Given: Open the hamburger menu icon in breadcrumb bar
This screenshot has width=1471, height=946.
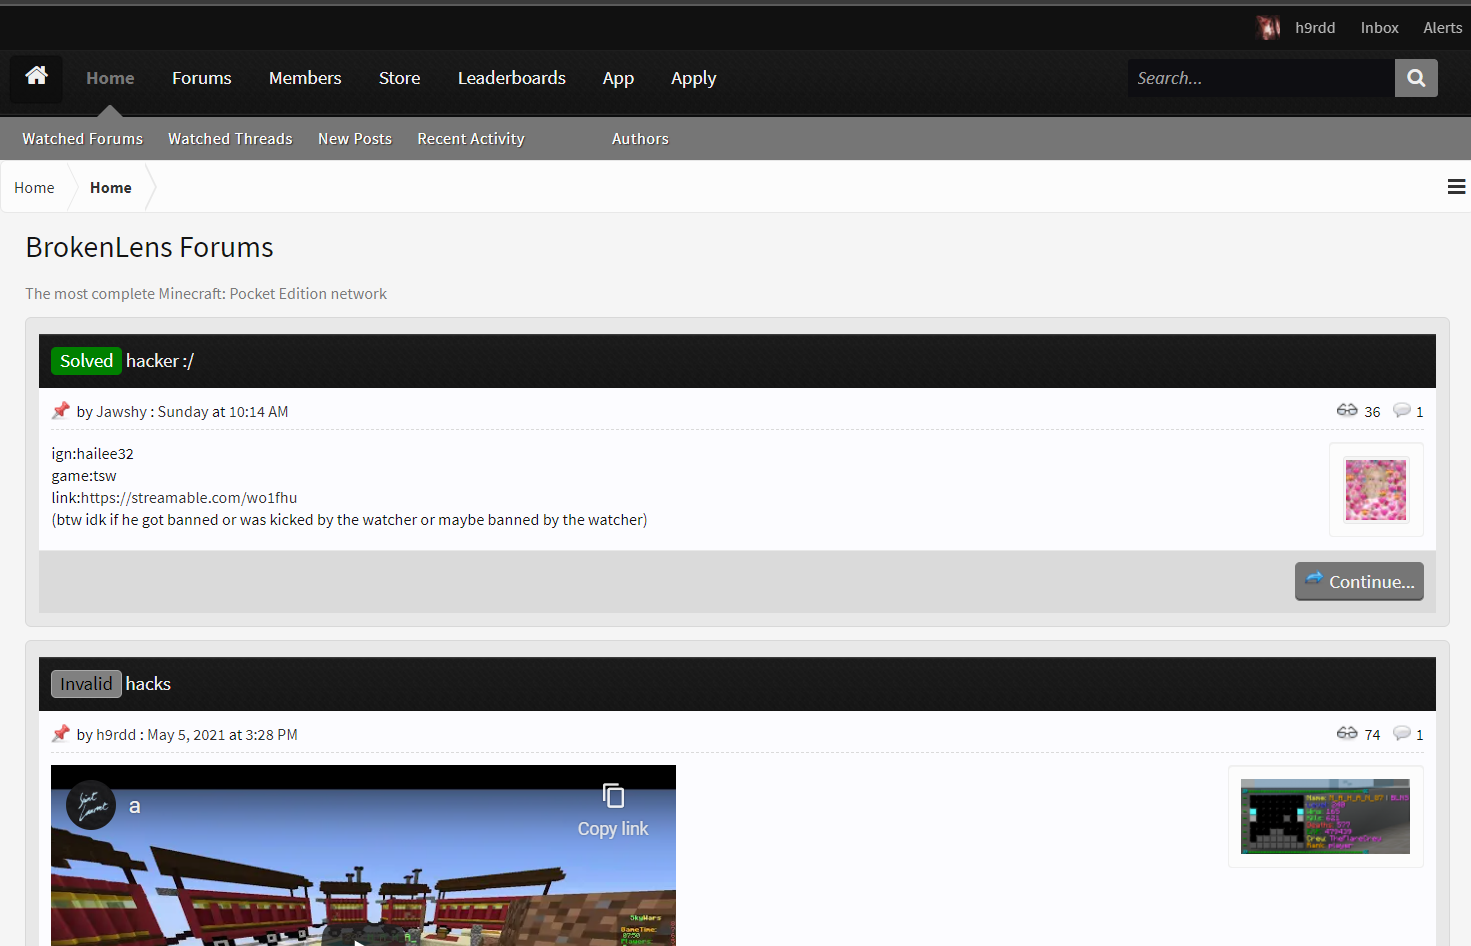Looking at the screenshot, I should (1456, 187).
